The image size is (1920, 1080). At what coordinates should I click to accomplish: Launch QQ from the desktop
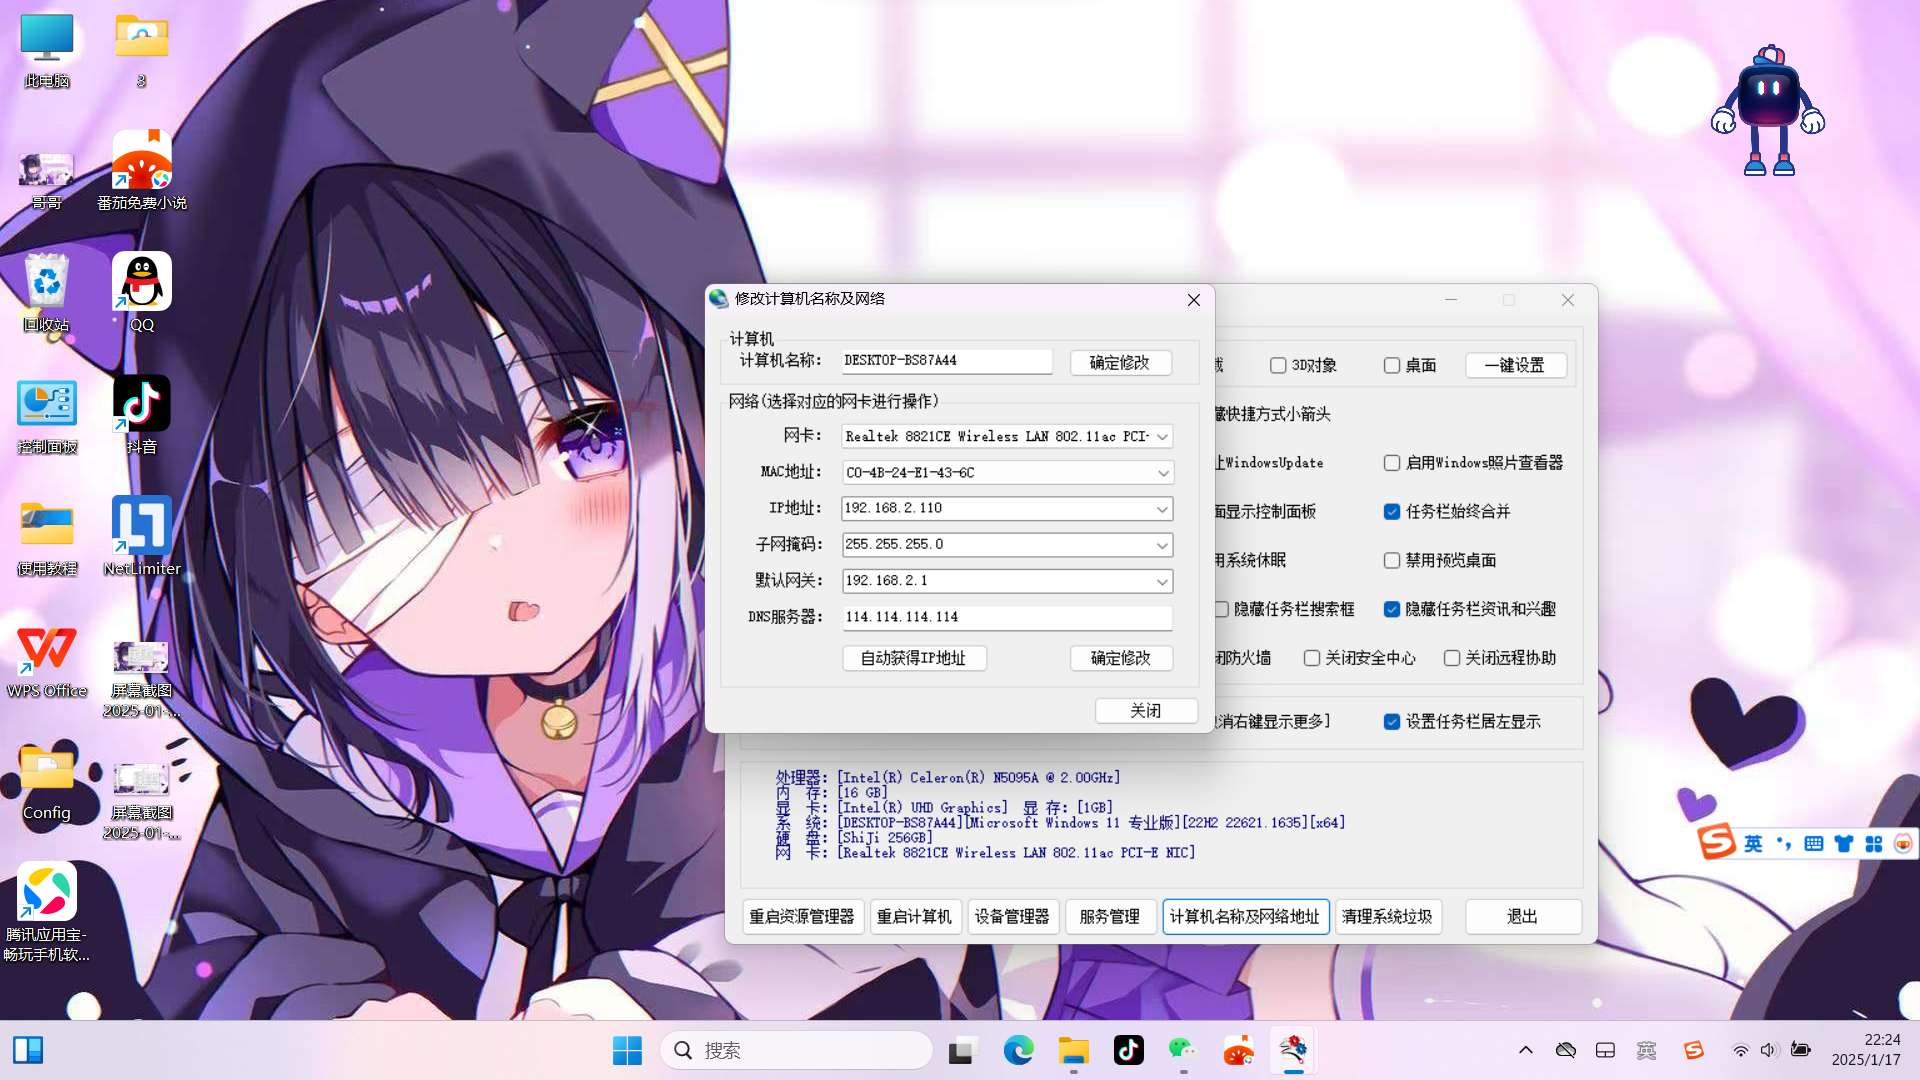141,294
